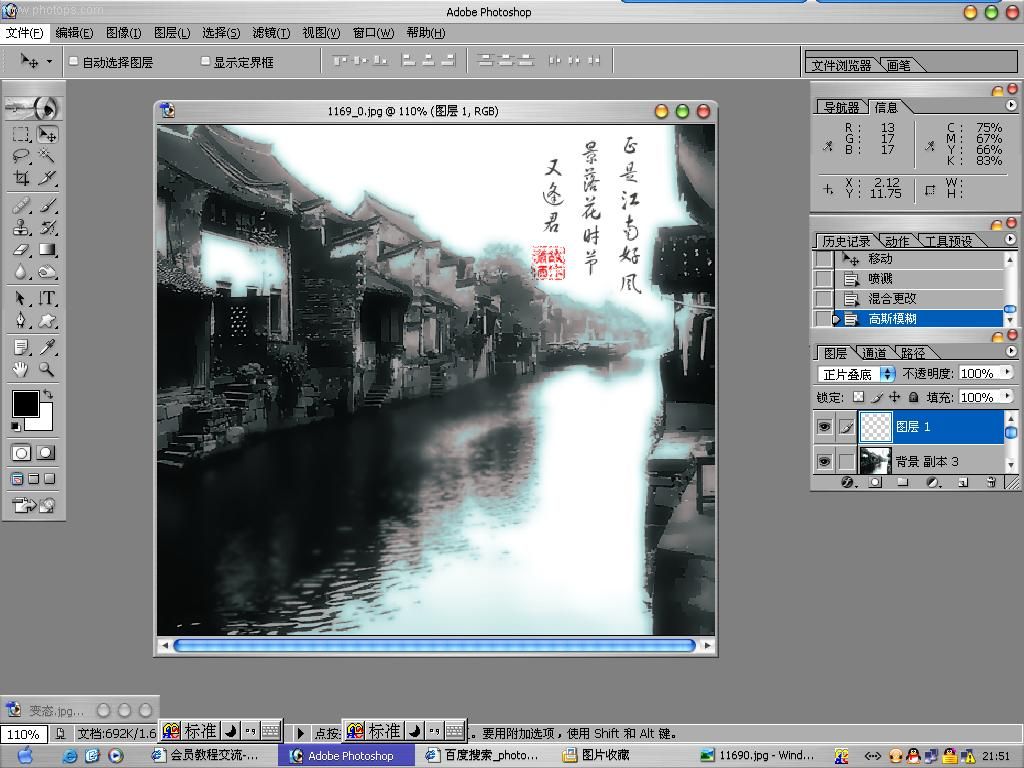
Task: Switch to 路径 tab
Action: 913,353
